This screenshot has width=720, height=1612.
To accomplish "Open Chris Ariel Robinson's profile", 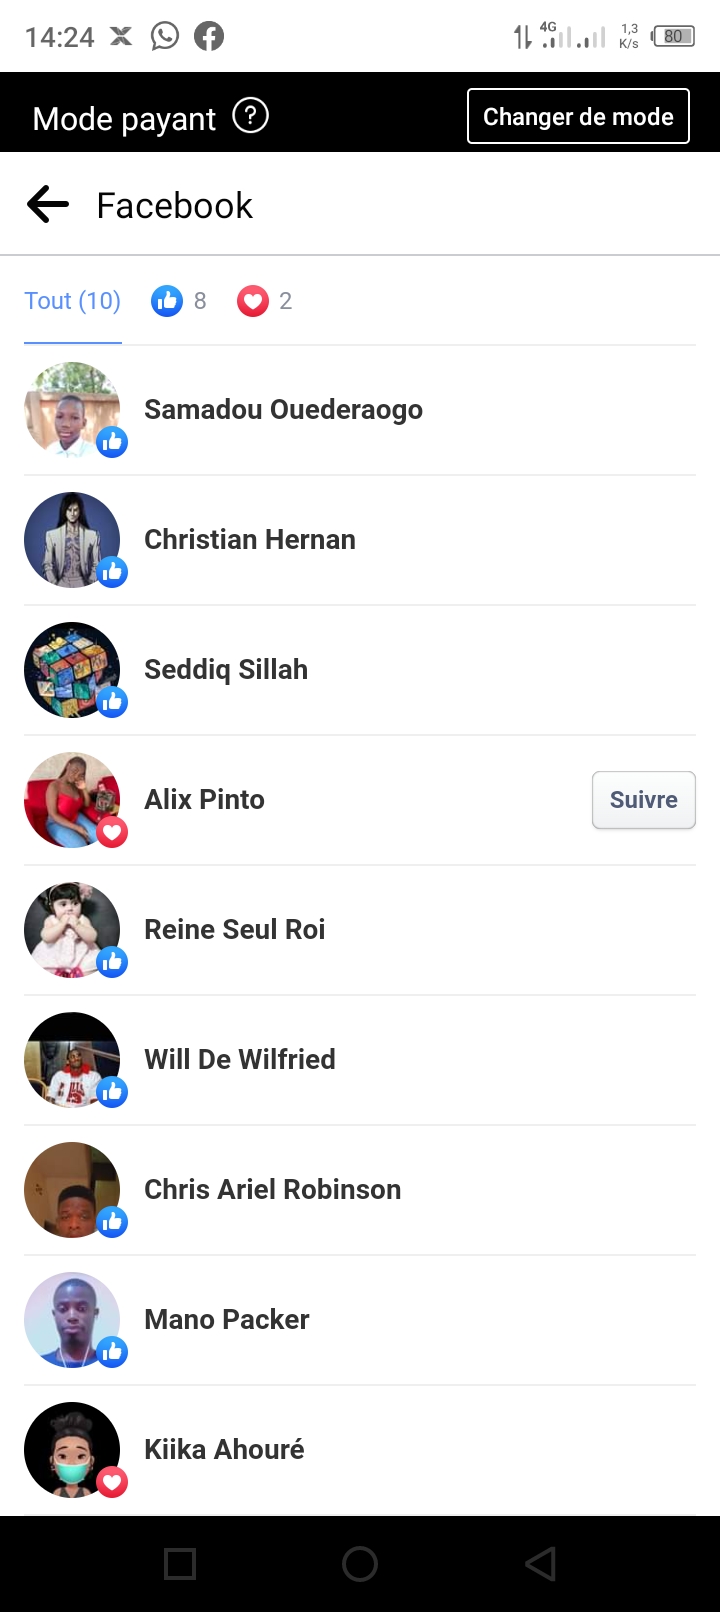I will [272, 1190].
